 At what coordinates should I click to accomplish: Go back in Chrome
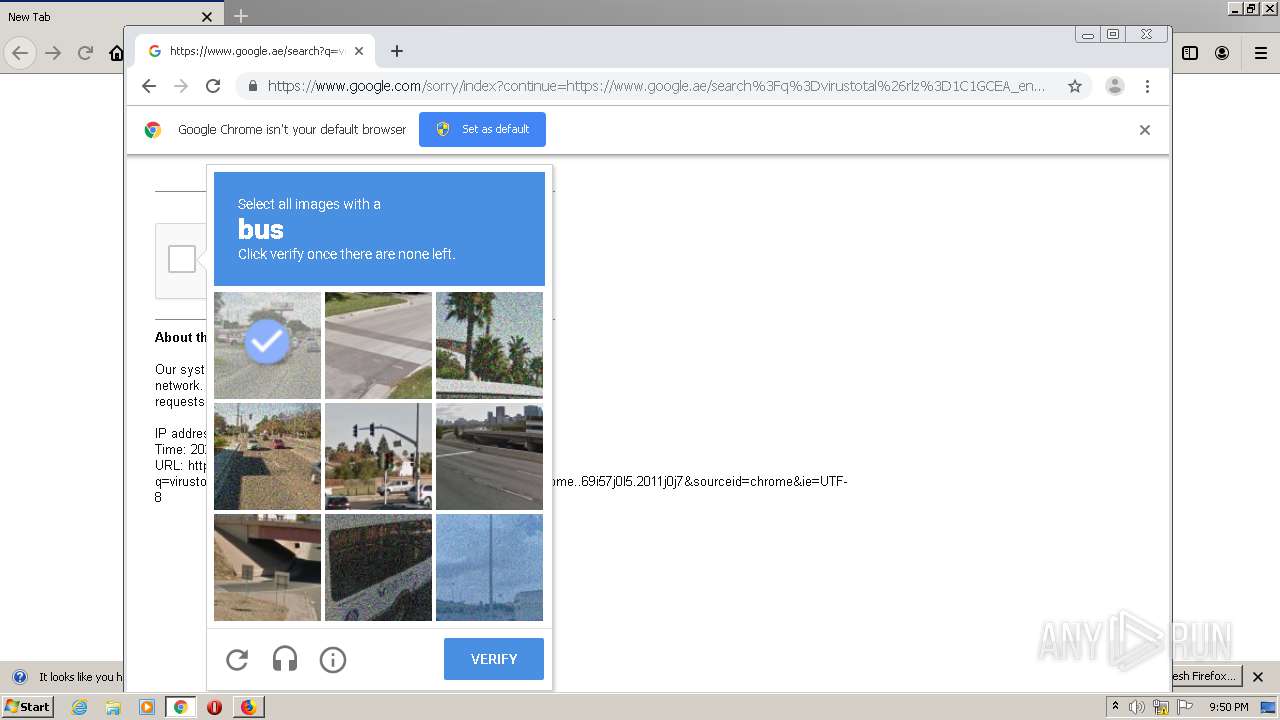coord(149,86)
